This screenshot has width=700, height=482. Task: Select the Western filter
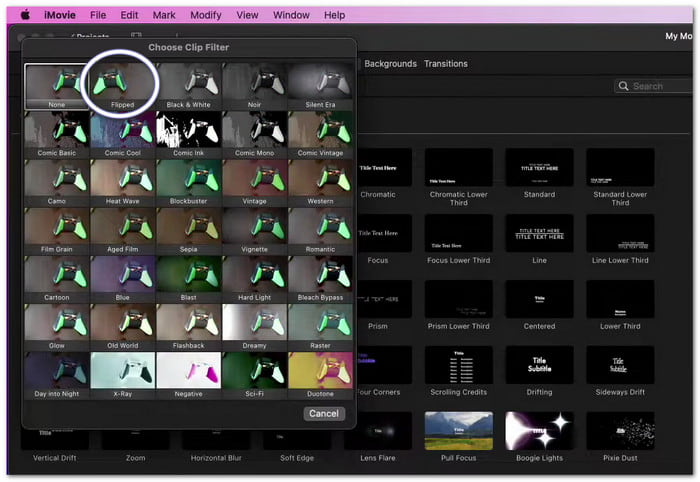(x=320, y=183)
